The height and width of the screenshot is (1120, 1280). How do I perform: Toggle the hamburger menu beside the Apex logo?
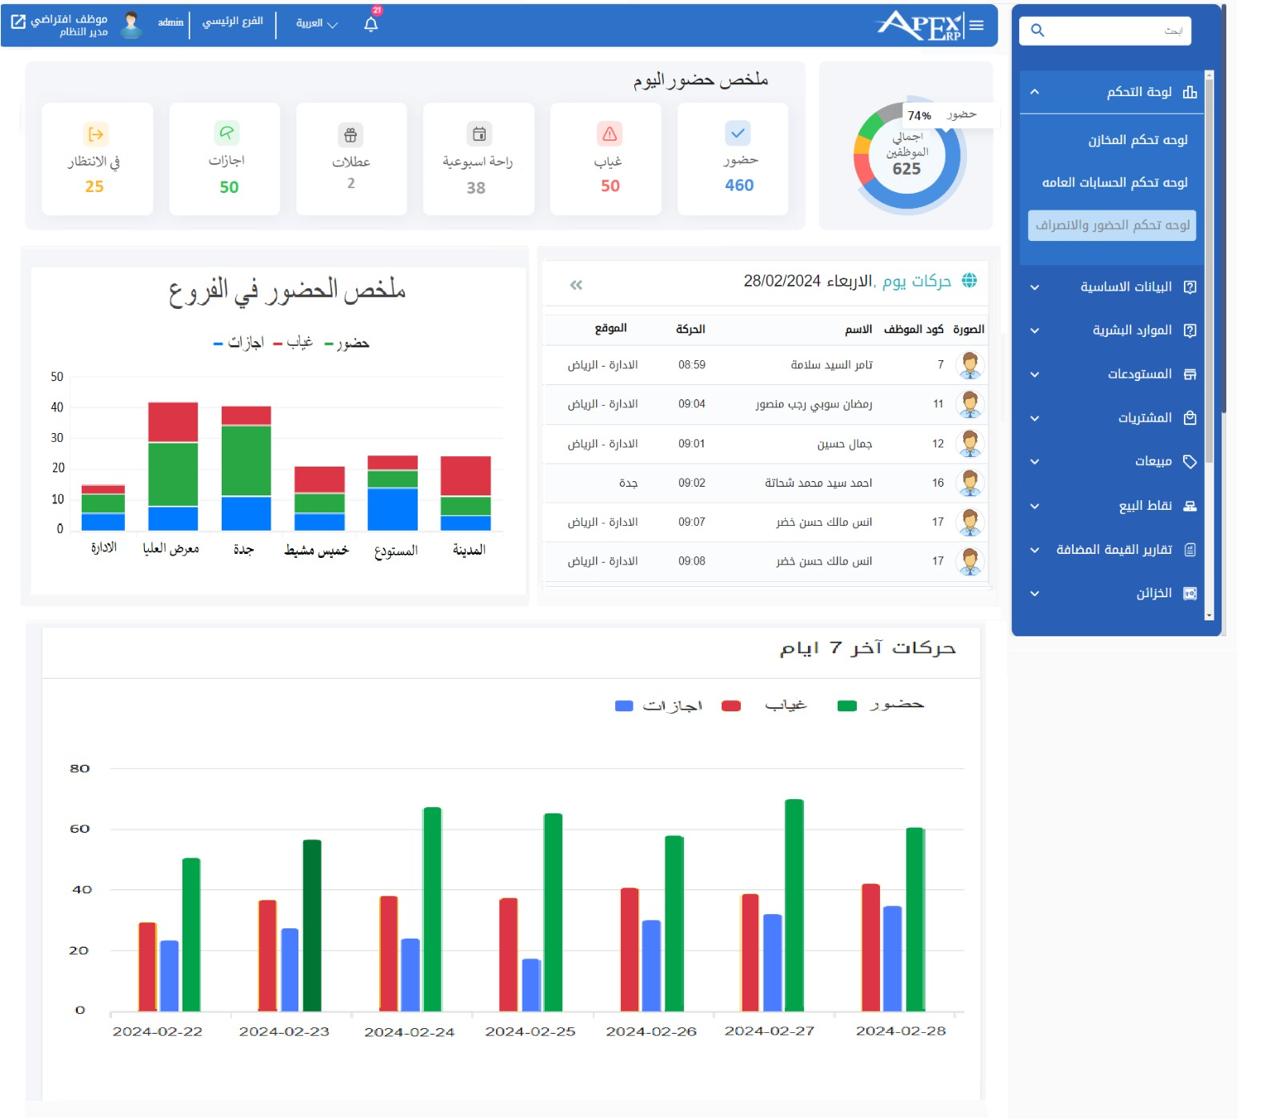pos(976,25)
